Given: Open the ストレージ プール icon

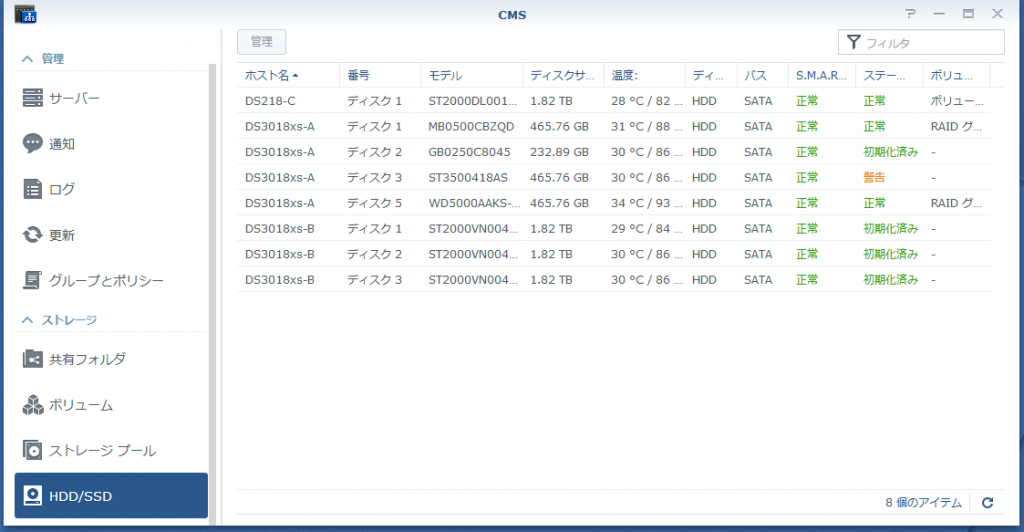Looking at the screenshot, I should point(32,450).
